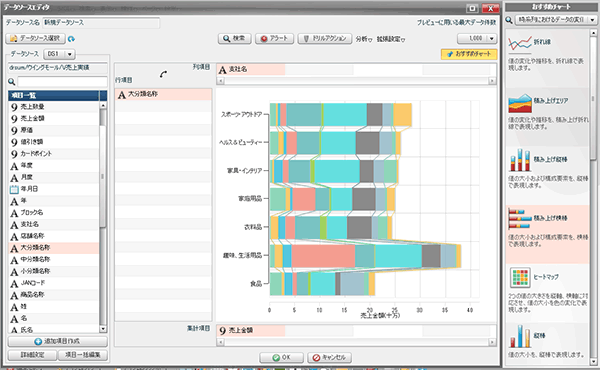This screenshot has height=370, width=600.
Task: Click 支社名 in the column items area
Action: click(251, 70)
